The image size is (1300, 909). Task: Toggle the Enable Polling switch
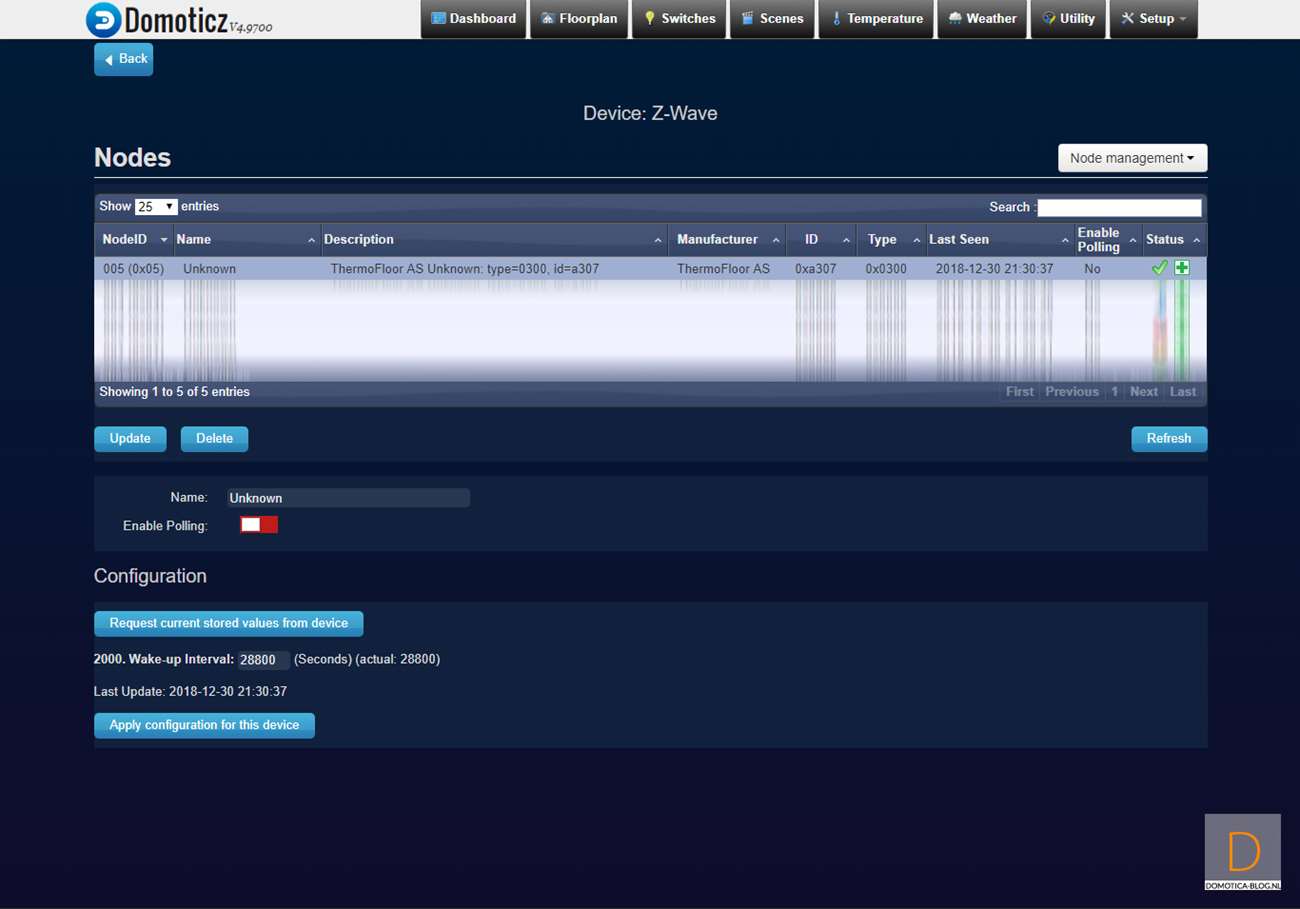point(259,525)
